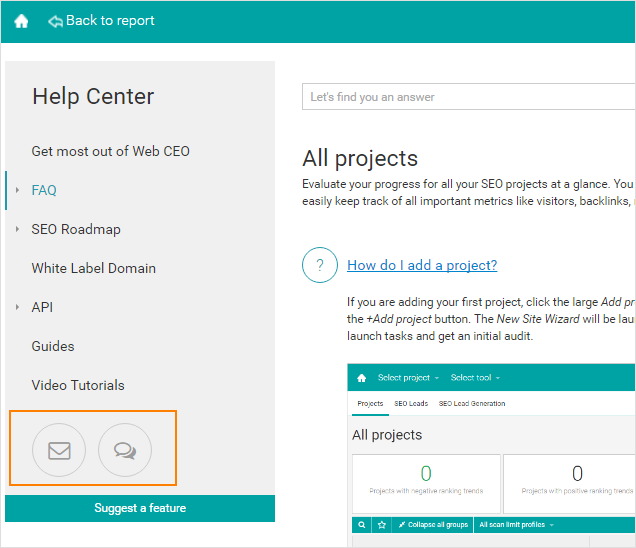
Task: Click search magnifier in embedded toolbar
Action: 362,525
